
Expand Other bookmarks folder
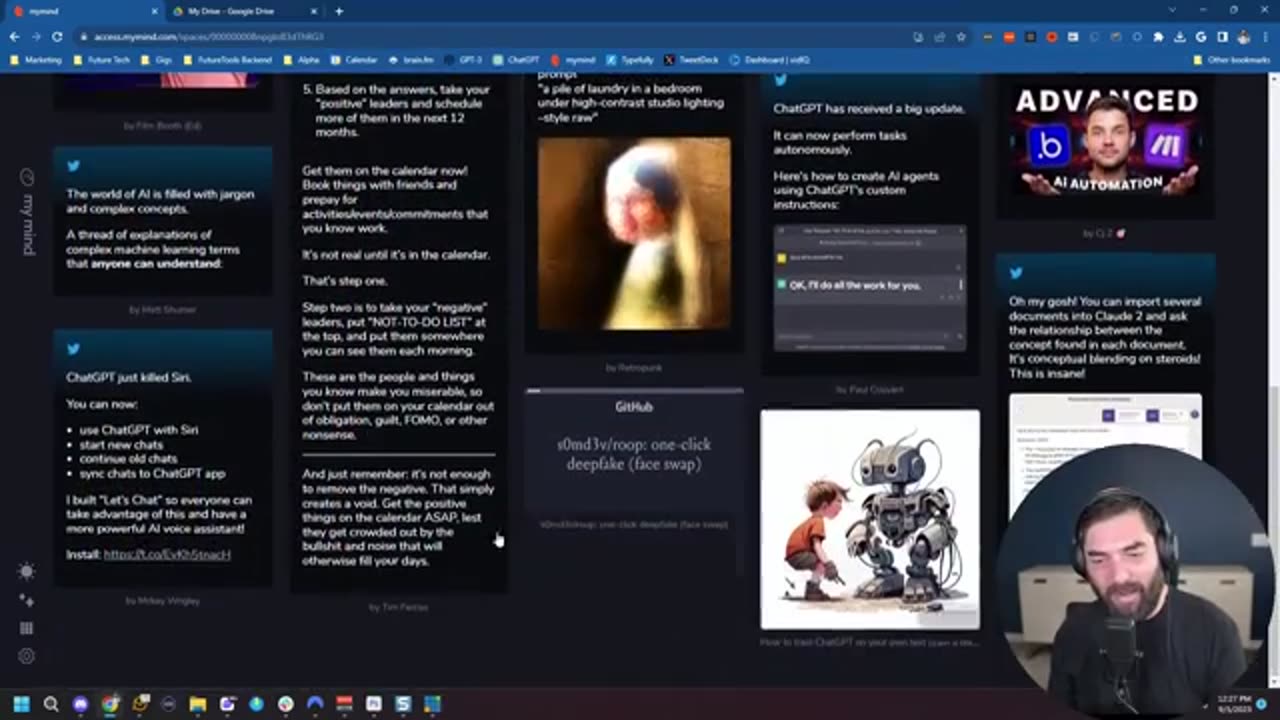(x=1232, y=60)
